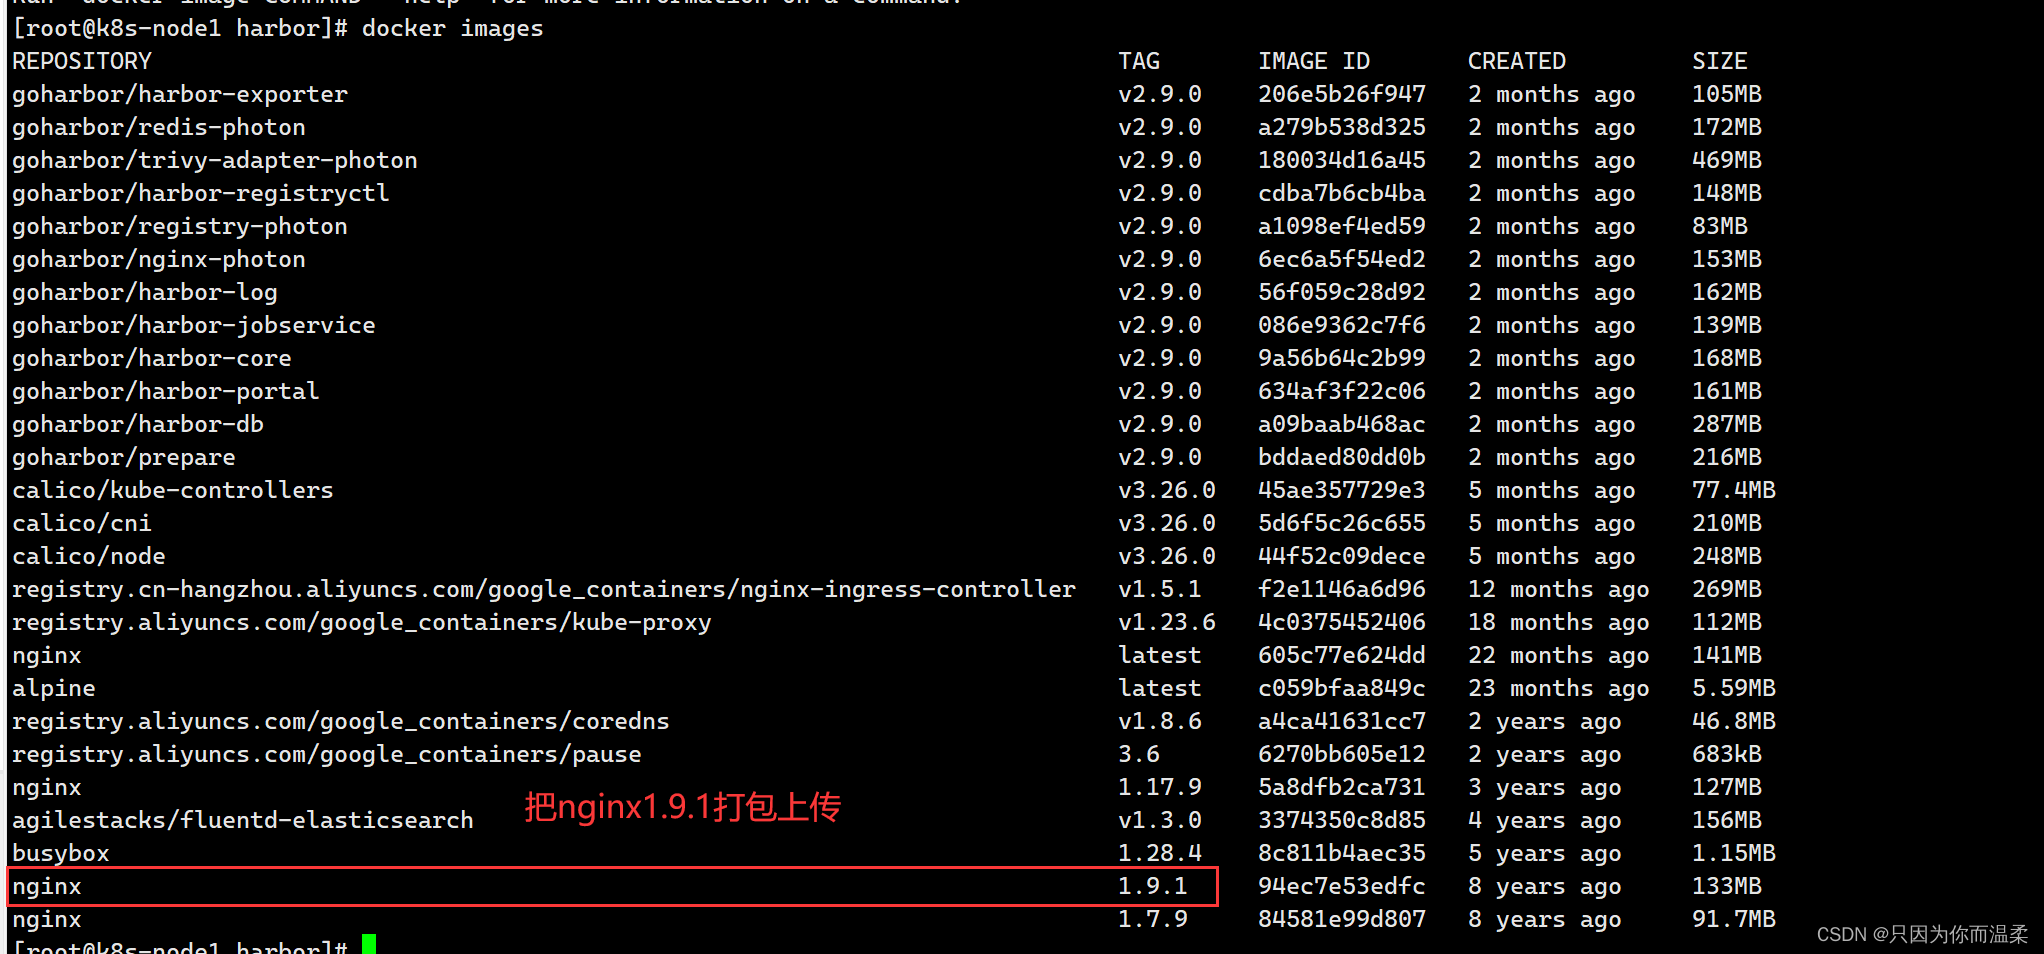
Task: Click image ID 94ec7e53edfc
Action: [1342, 887]
